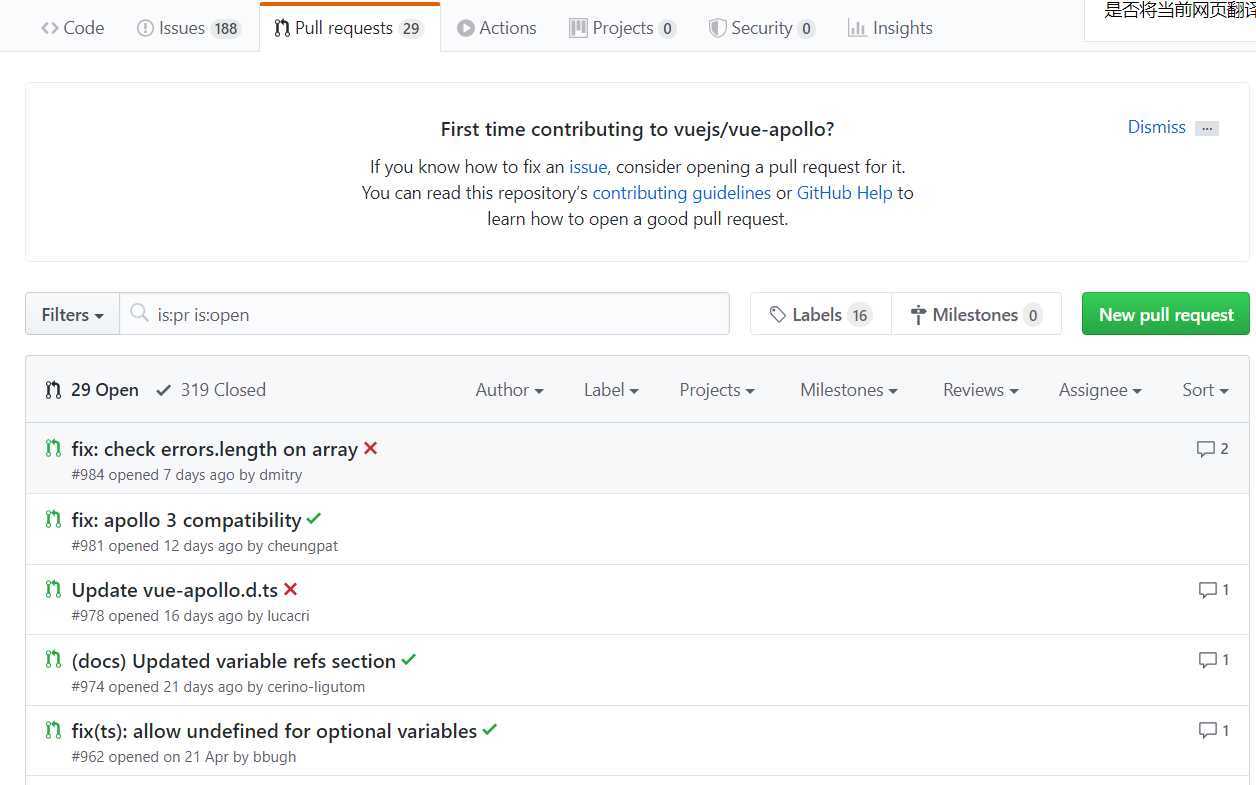
Task: Show the 319 Closed pull requests
Action: [x=211, y=390]
